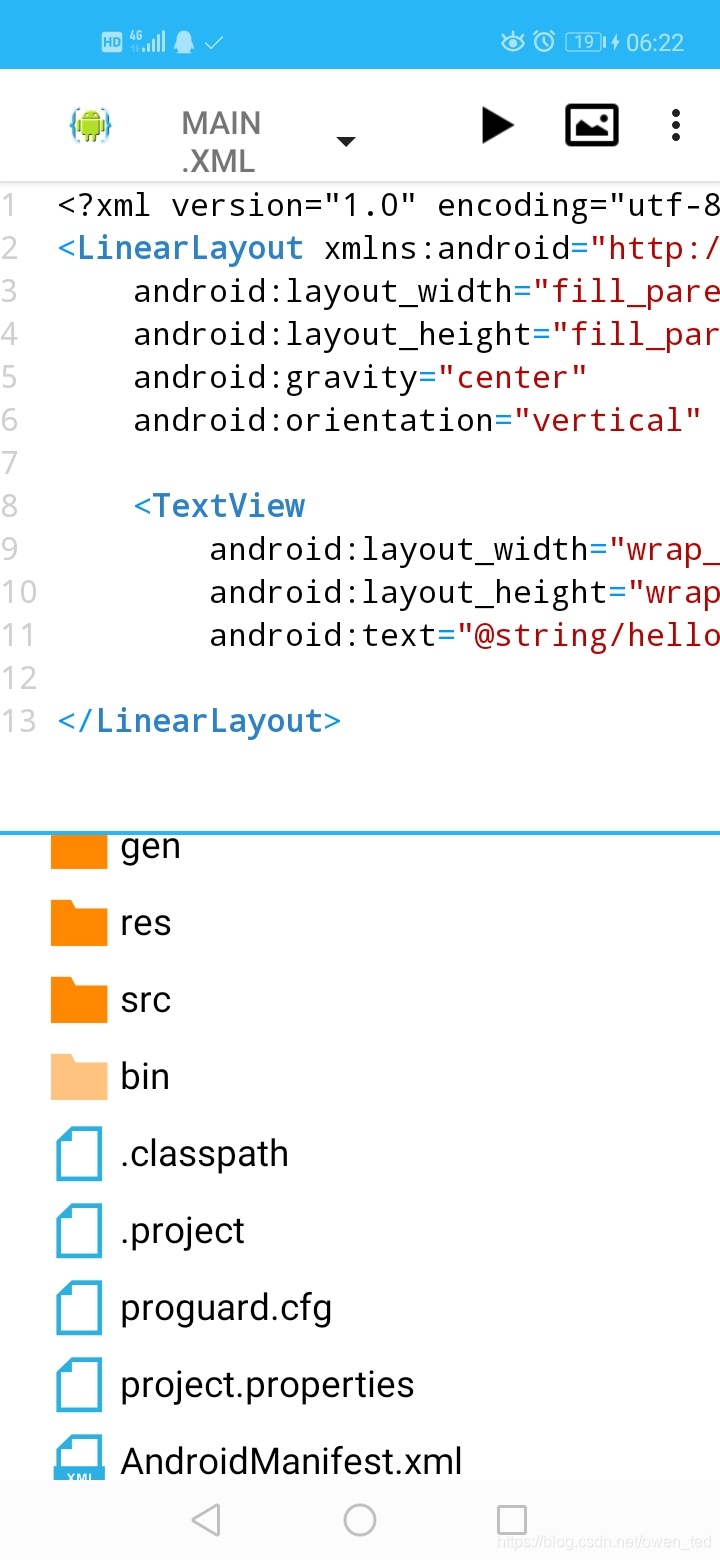Expand the MAIN.XML file dropdown arrow
Viewport: 720px width, 1560px height.
(x=346, y=142)
